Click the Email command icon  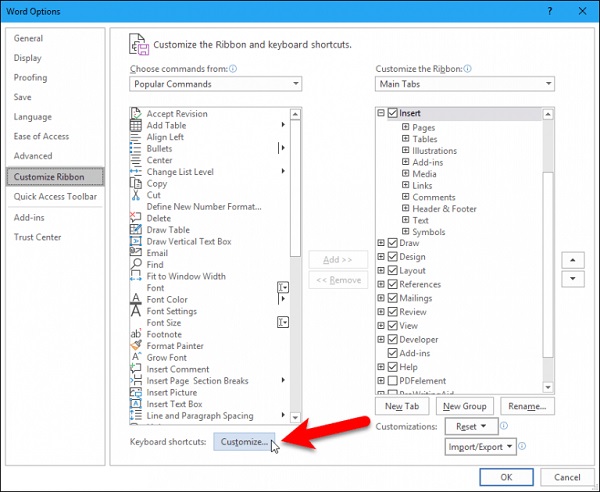[136, 253]
